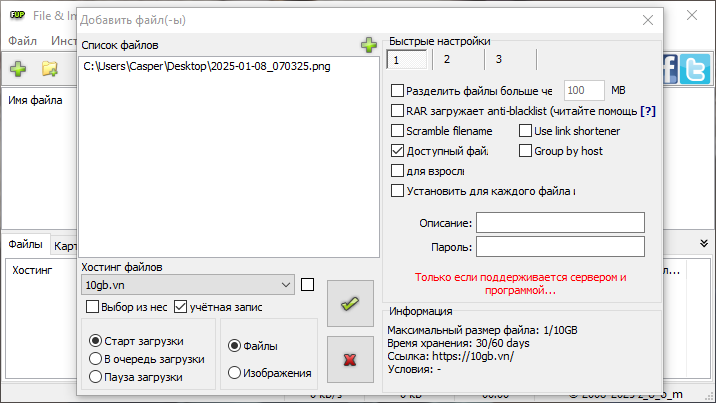Open the Хостинг файлов dropdown 10gb.vn
This screenshot has height=403, width=716.
tap(188, 285)
